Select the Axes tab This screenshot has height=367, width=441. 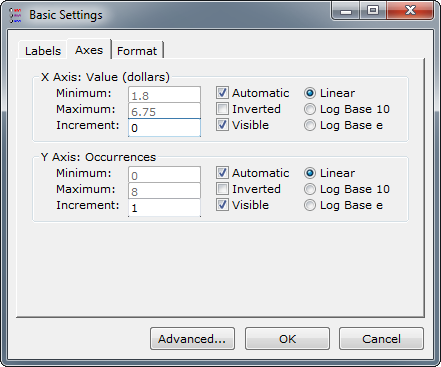click(x=89, y=50)
